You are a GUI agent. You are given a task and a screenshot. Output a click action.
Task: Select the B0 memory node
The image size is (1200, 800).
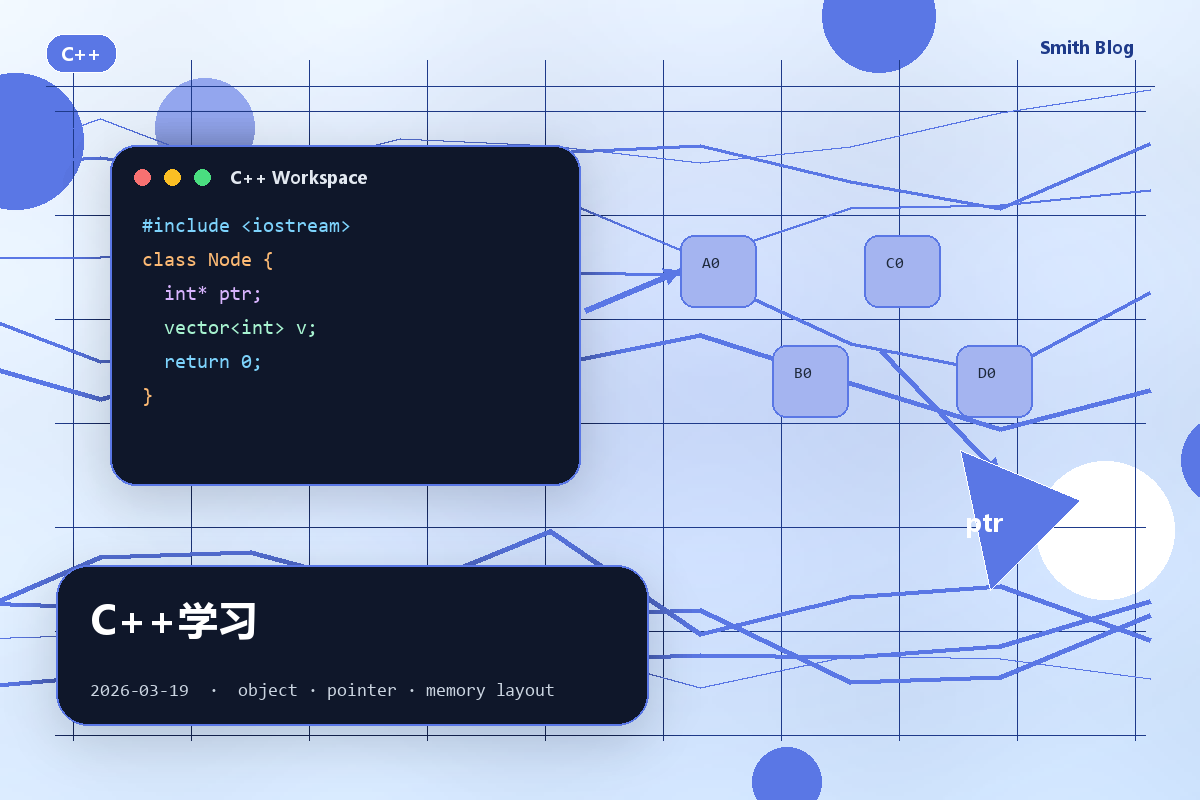click(x=810, y=381)
